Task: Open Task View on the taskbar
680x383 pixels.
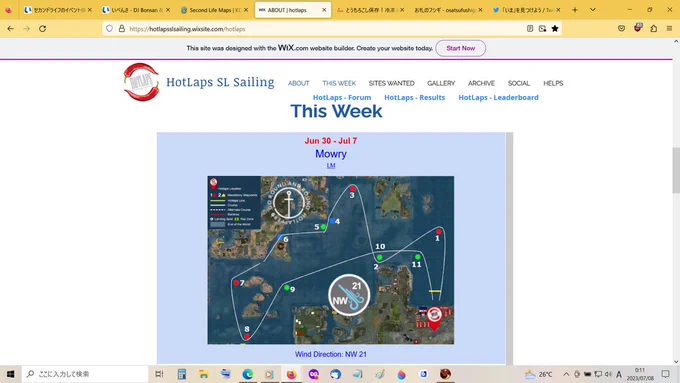Action: [159, 374]
